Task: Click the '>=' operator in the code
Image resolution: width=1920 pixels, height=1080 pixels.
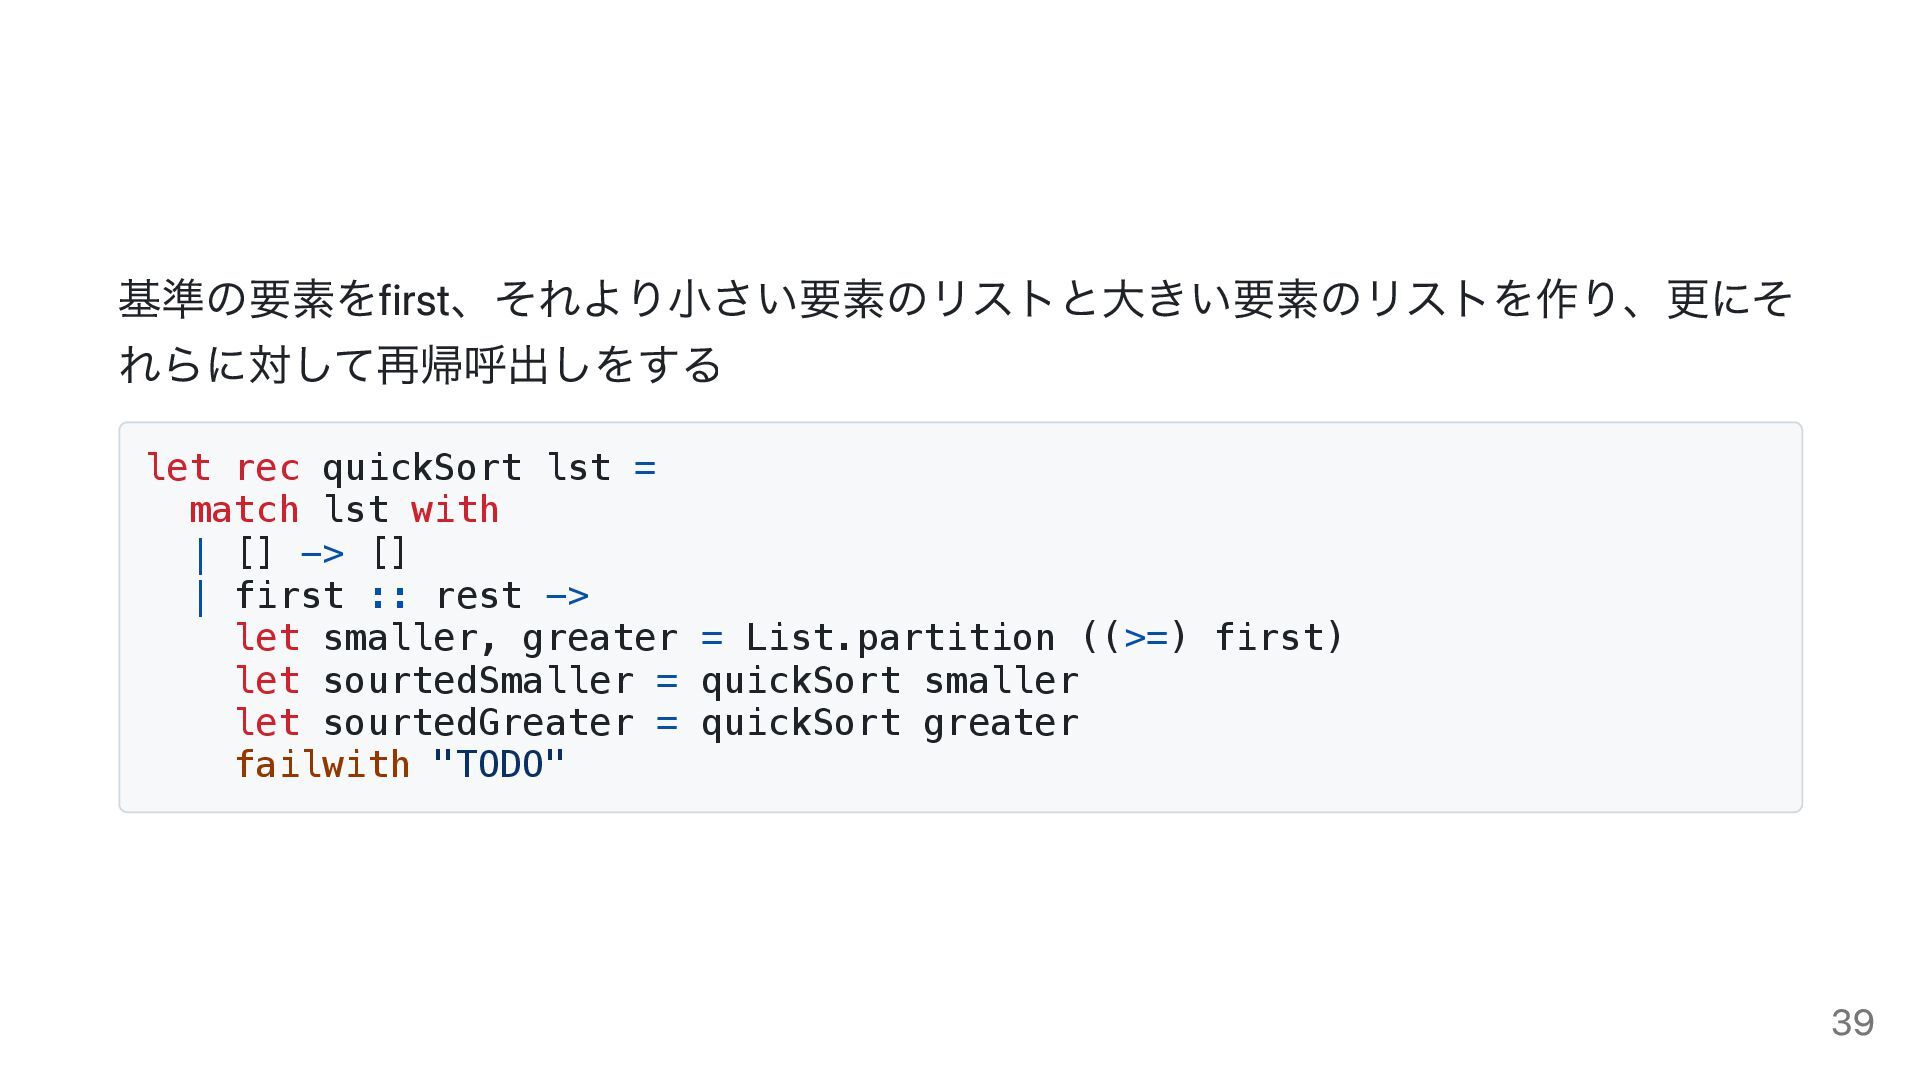Action: tap(1146, 638)
